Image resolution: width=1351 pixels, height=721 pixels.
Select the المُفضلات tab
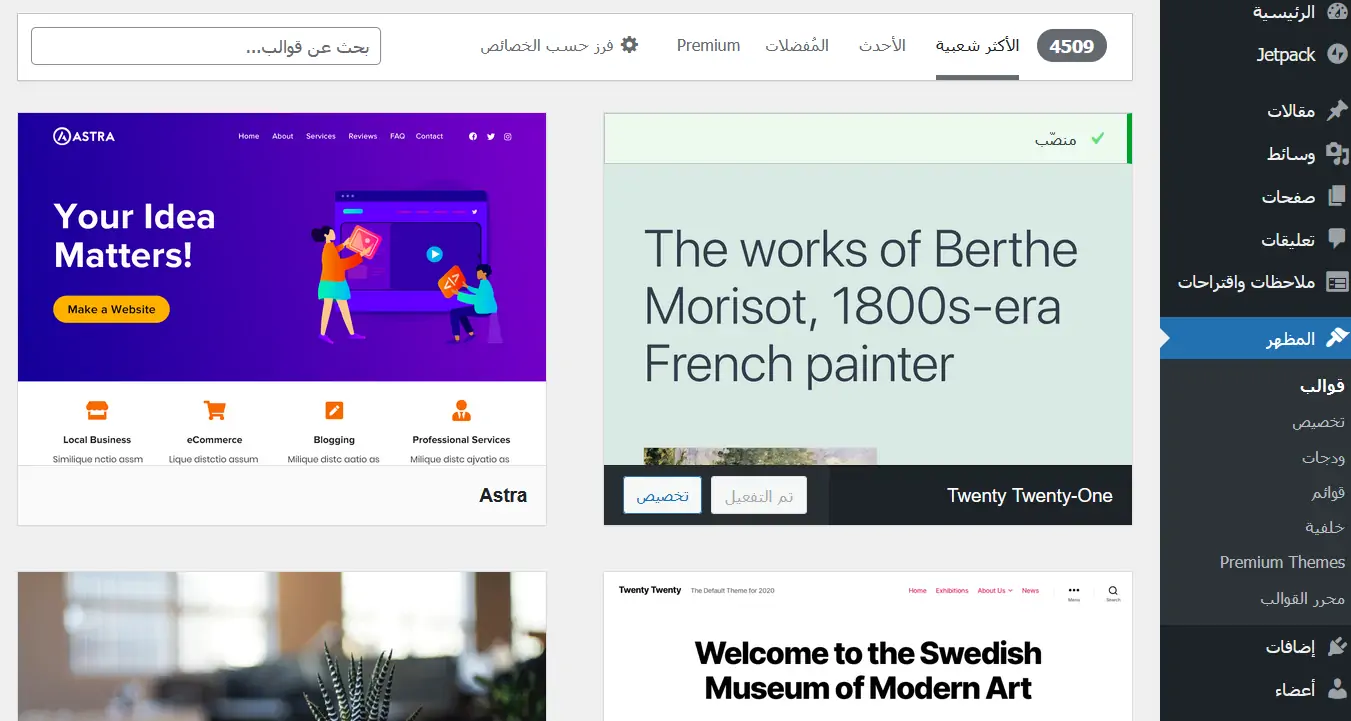coord(797,46)
